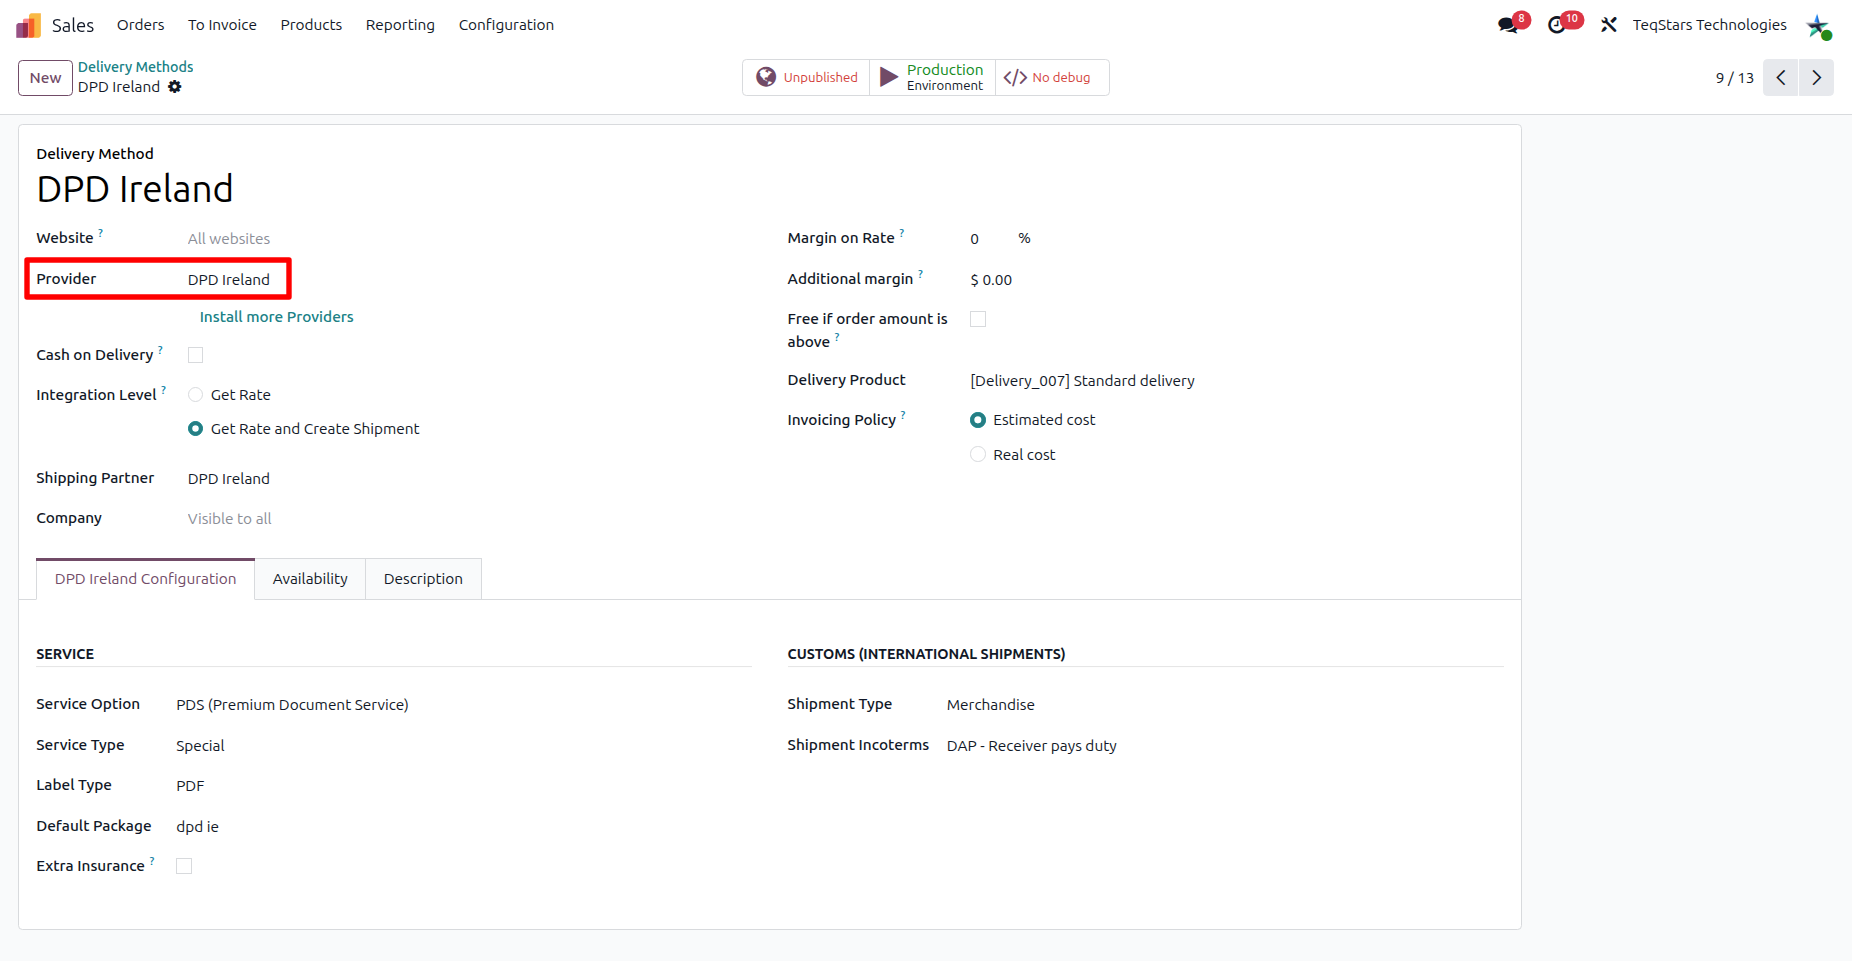Open the Orders menu
This screenshot has width=1852, height=961.
pos(140,25)
